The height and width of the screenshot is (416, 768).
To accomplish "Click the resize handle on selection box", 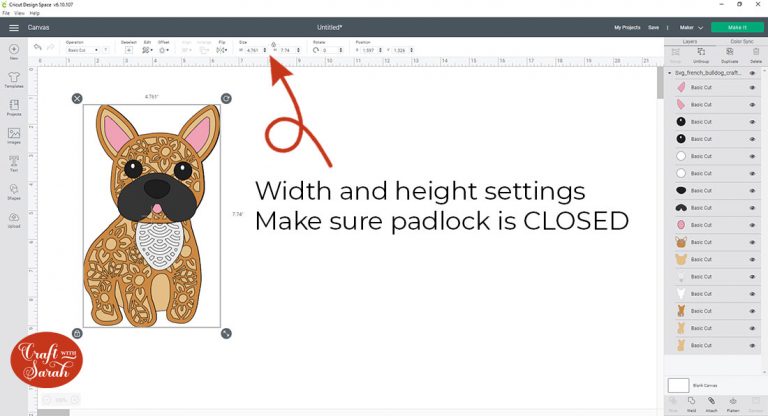I will tap(226, 333).
